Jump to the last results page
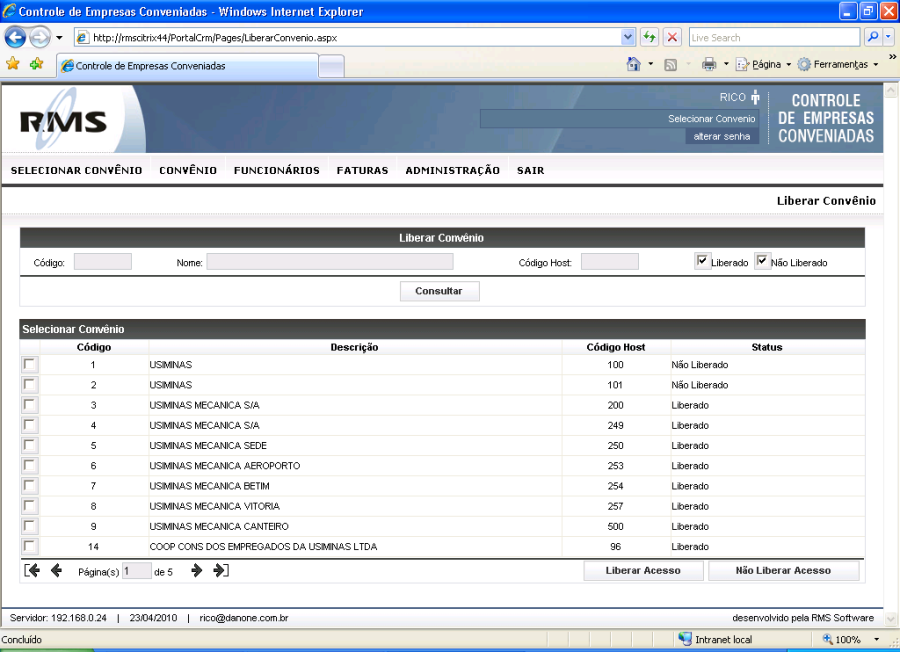Image resolution: width=900 pixels, height=652 pixels. point(221,570)
